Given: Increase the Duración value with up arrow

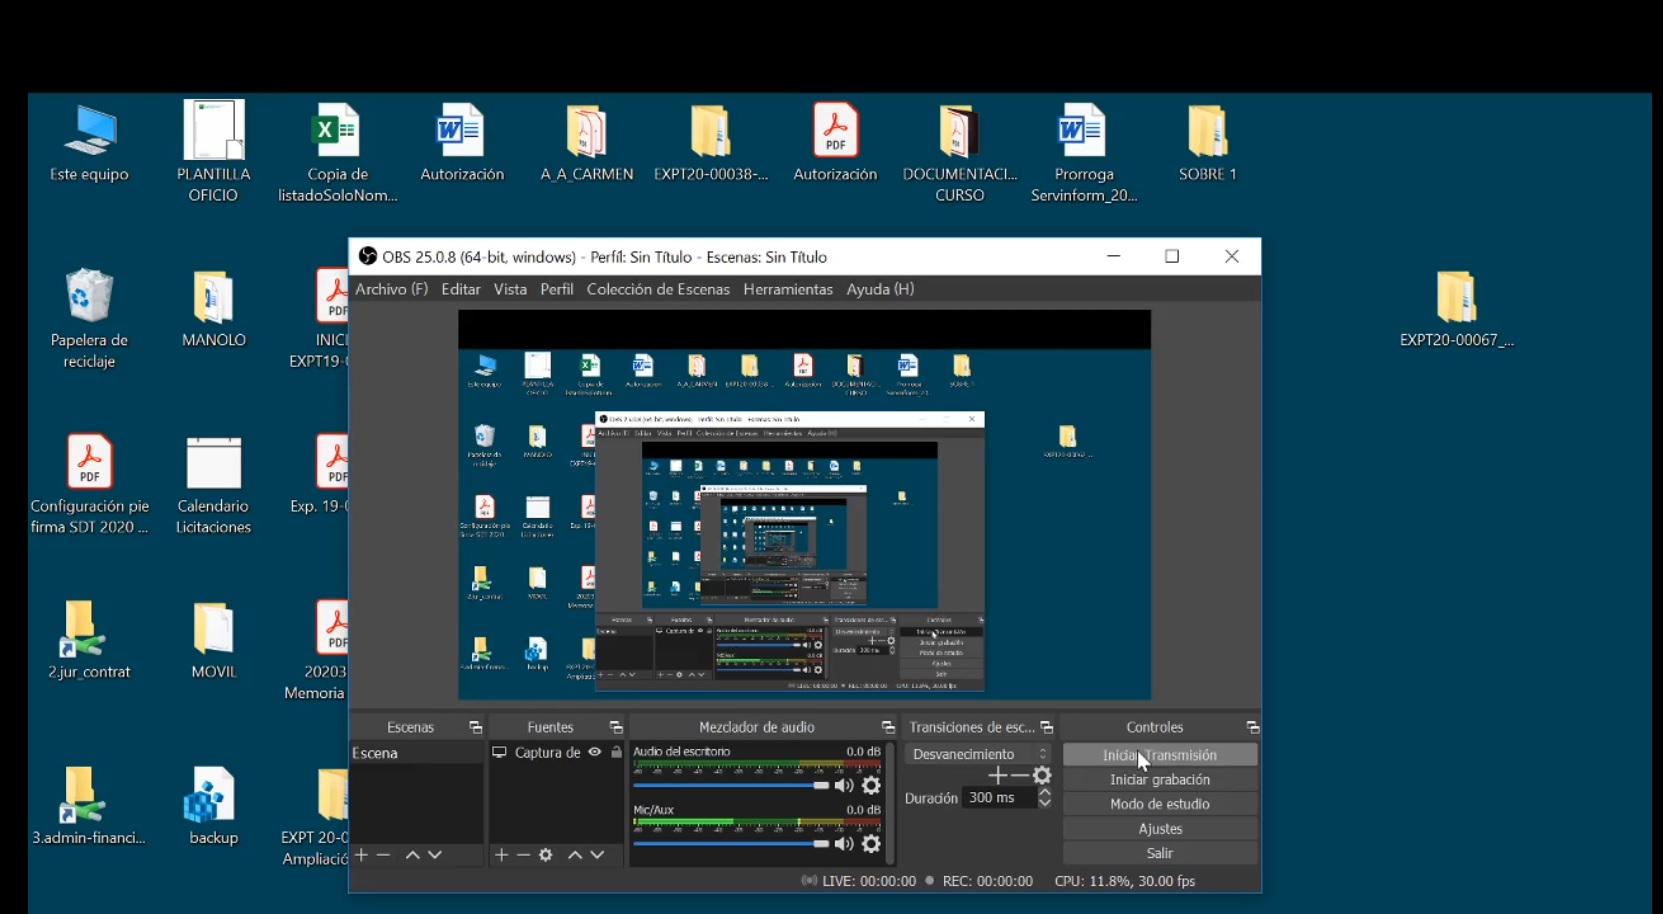Looking at the screenshot, I should click(x=1045, y=792).
